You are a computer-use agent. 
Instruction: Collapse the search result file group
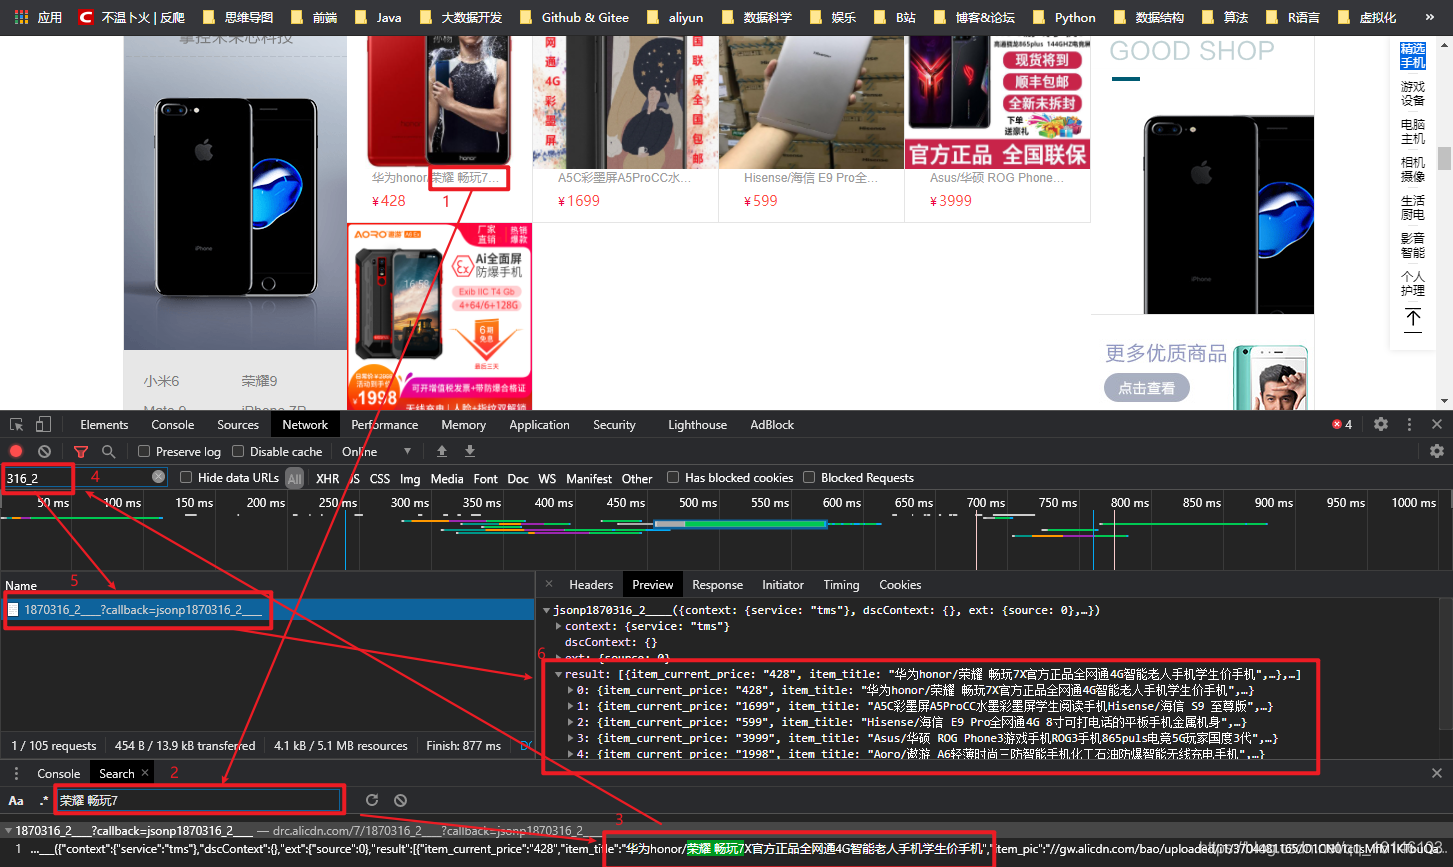(x=8, y=830)
